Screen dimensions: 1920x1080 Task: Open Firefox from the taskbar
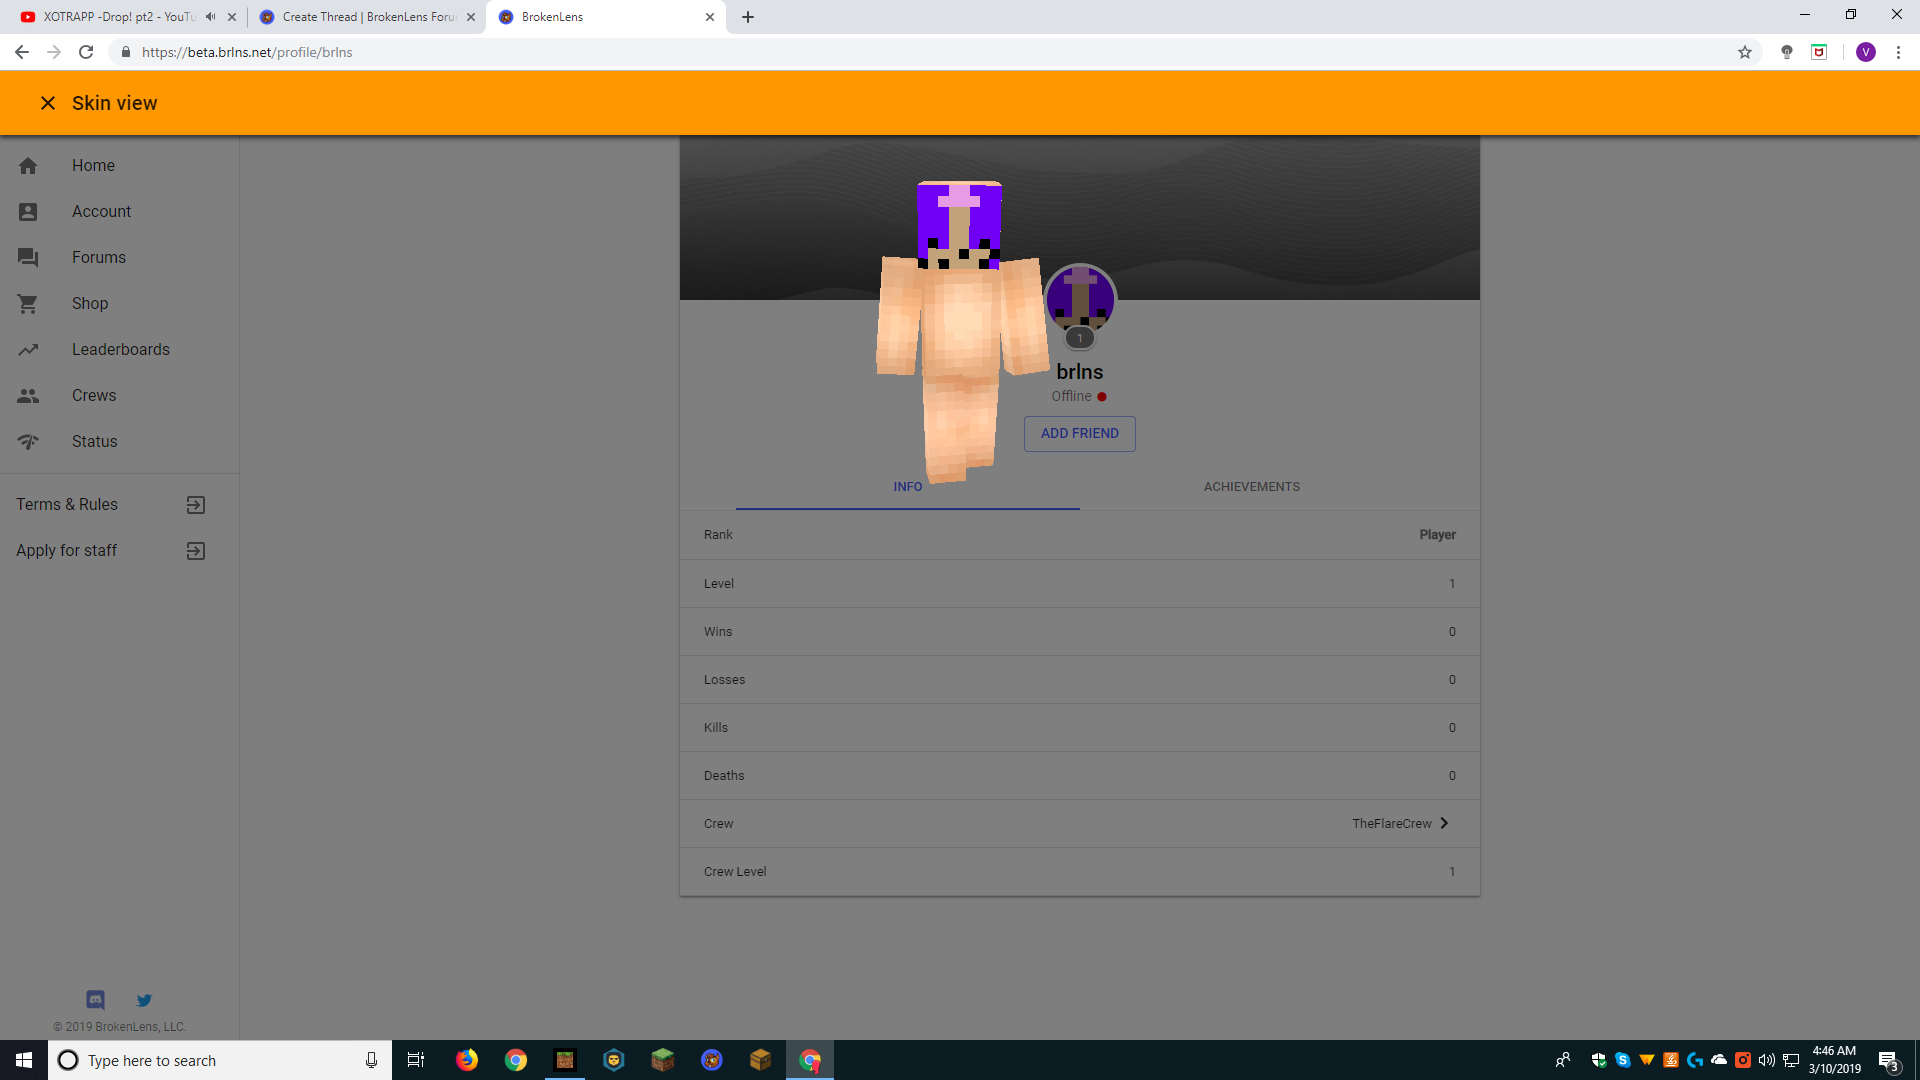click(467, 1060)
